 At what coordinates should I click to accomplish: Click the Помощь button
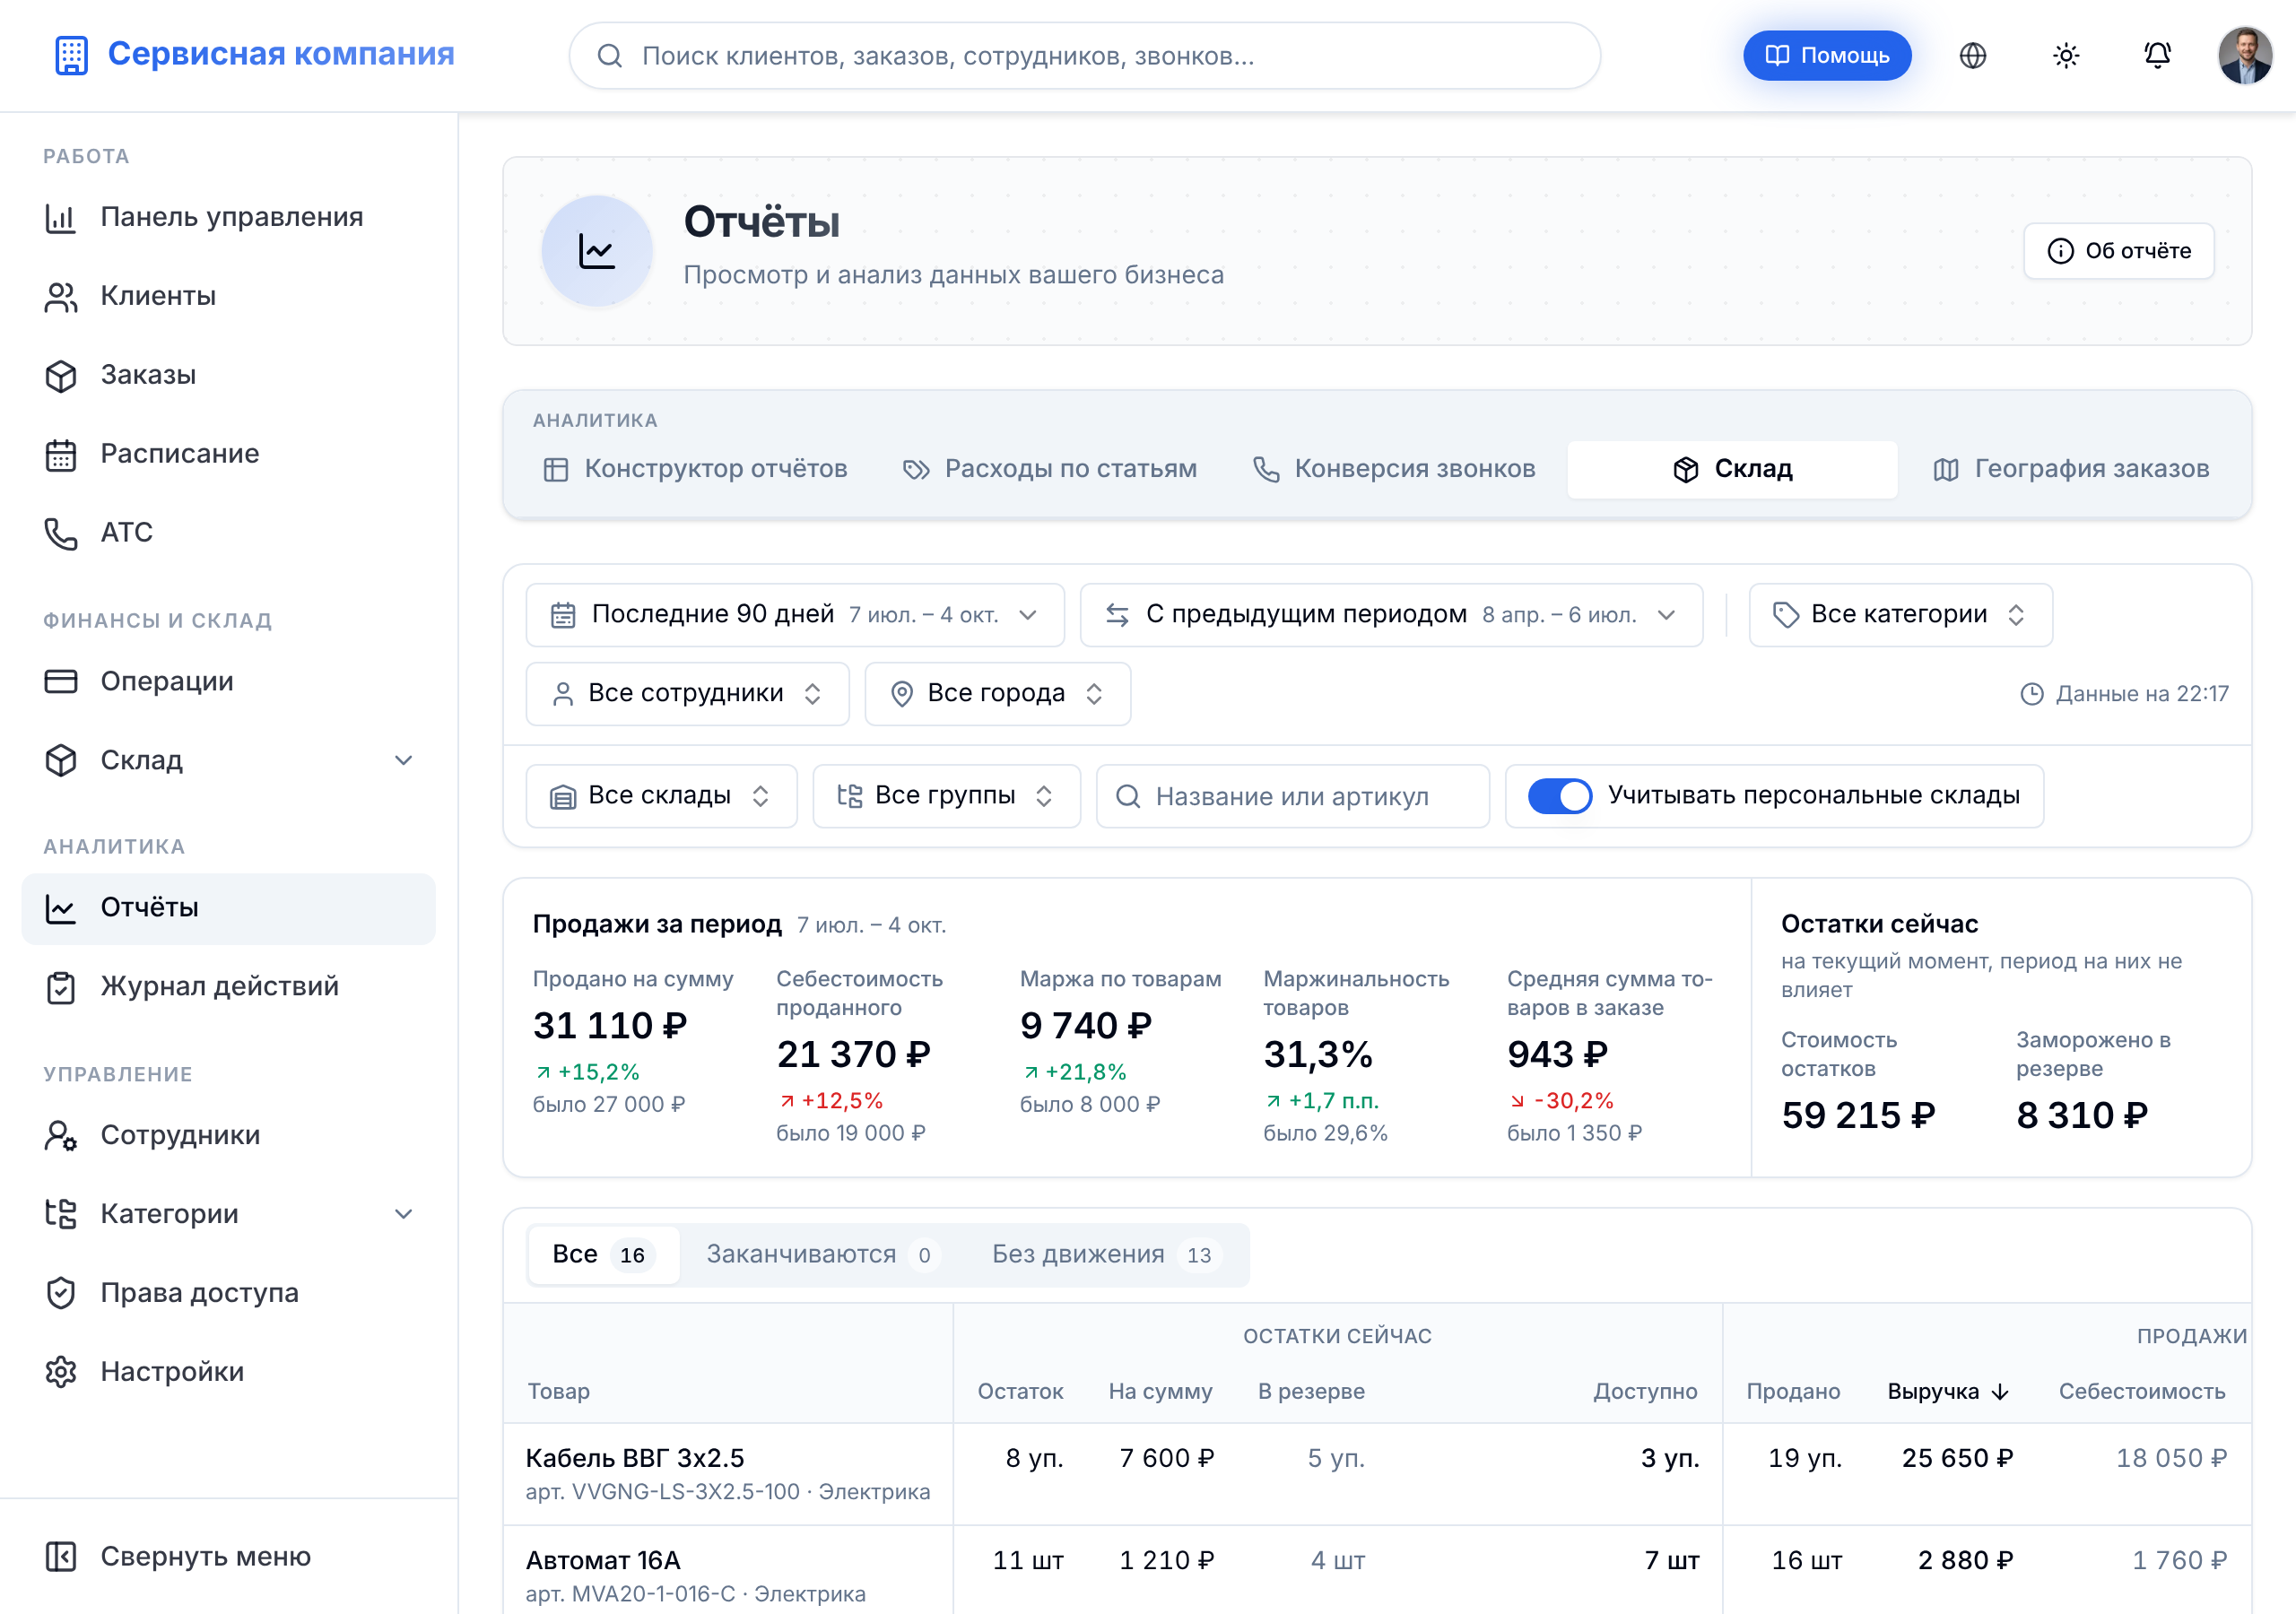click(1827, 55)
